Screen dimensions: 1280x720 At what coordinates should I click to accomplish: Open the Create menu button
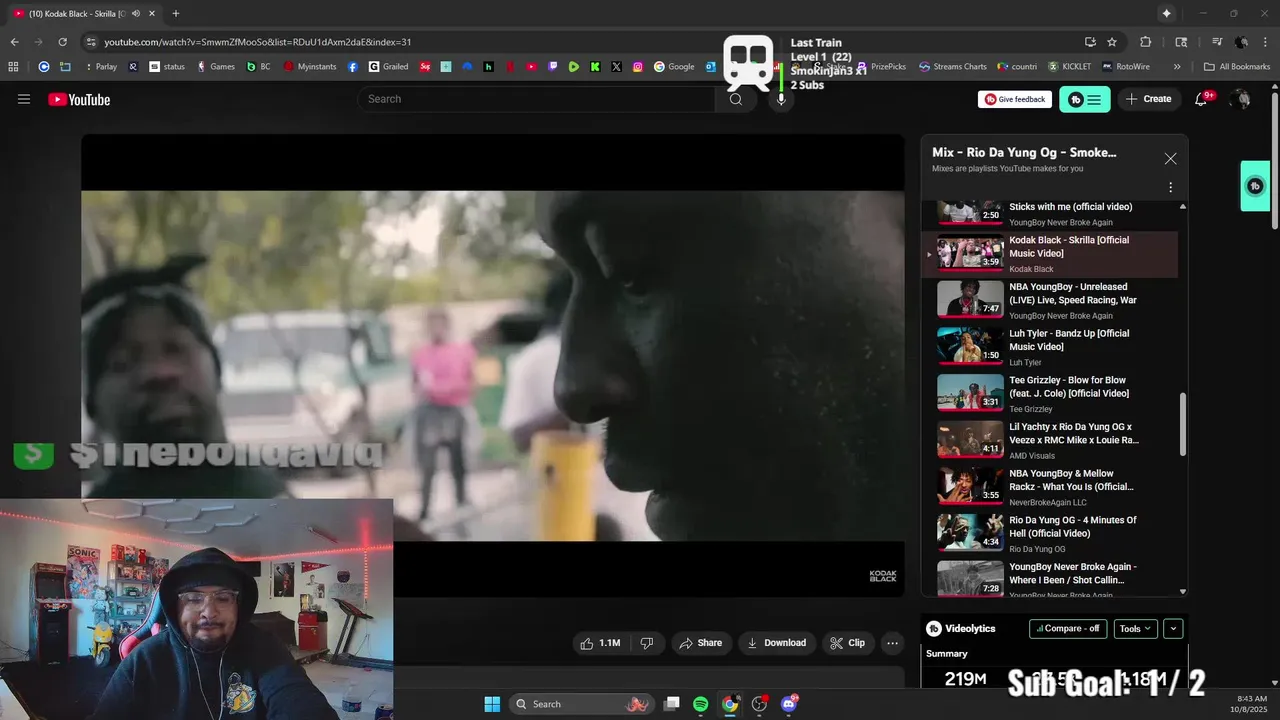(x=1148, y=99)
